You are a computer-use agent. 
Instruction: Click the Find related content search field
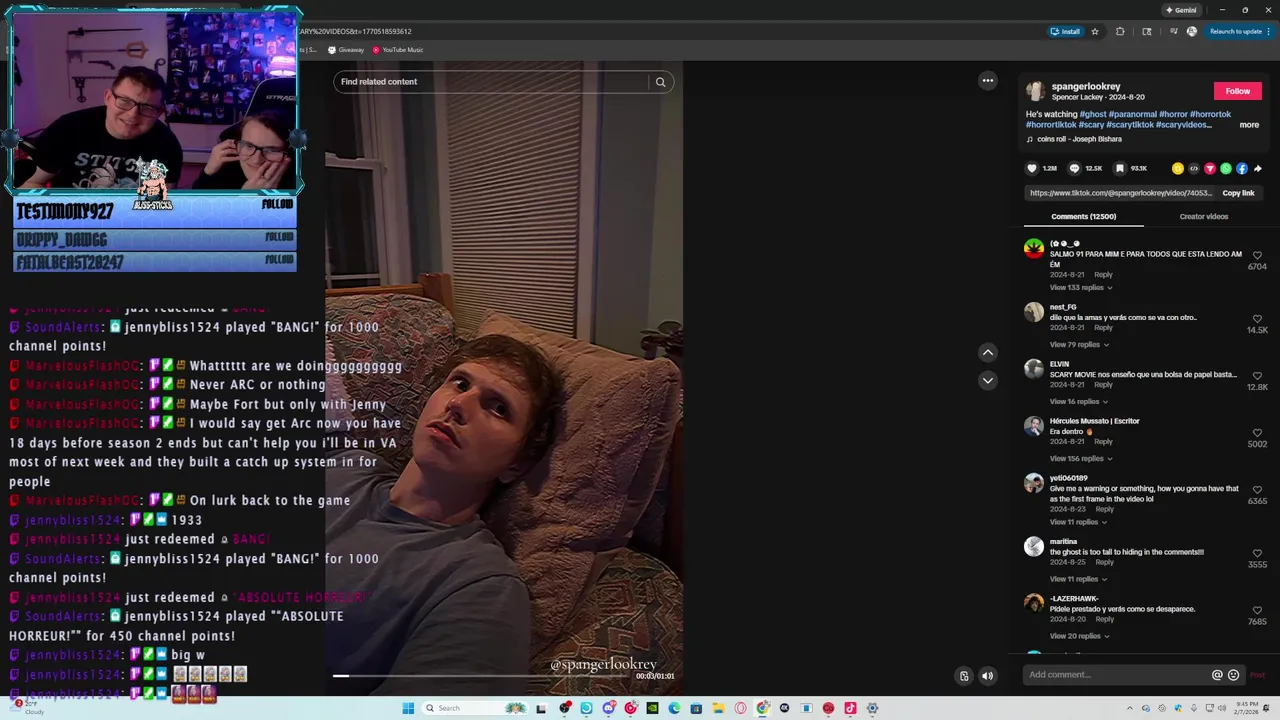[x=491, y=82]
